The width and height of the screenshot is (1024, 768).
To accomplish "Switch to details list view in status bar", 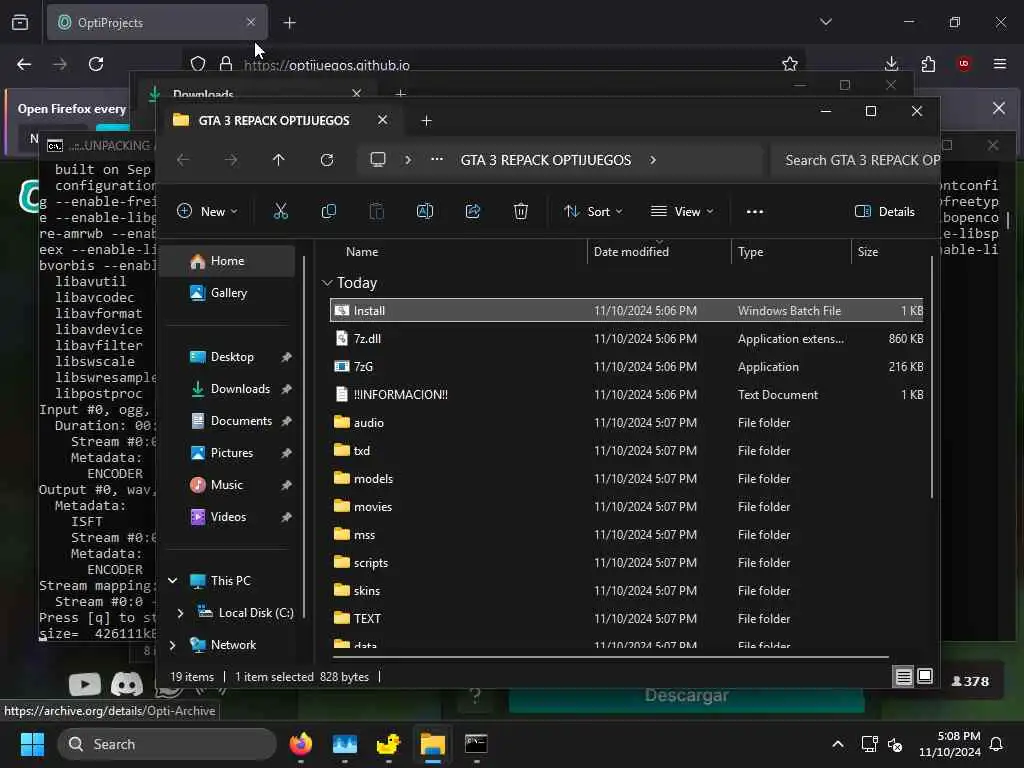I will coord(903,677).
